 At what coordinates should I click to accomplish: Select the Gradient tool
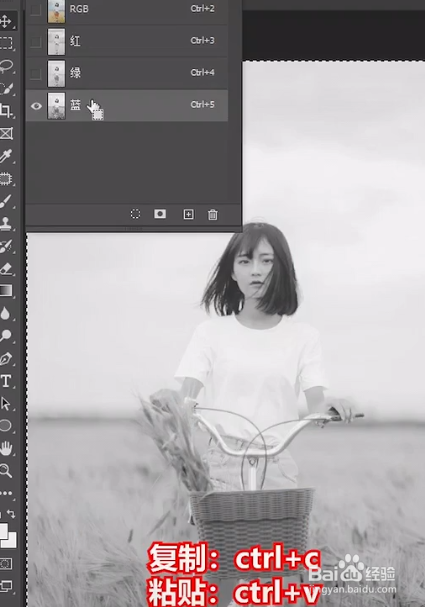tap(6, 290)
